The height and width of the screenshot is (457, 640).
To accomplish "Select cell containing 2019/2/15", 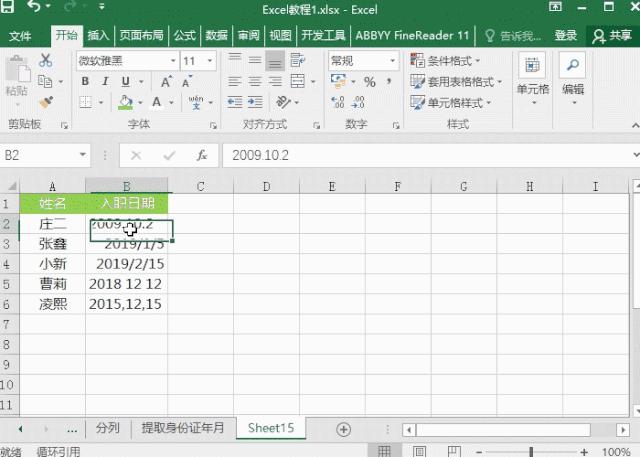I will [x=127, y=264].
